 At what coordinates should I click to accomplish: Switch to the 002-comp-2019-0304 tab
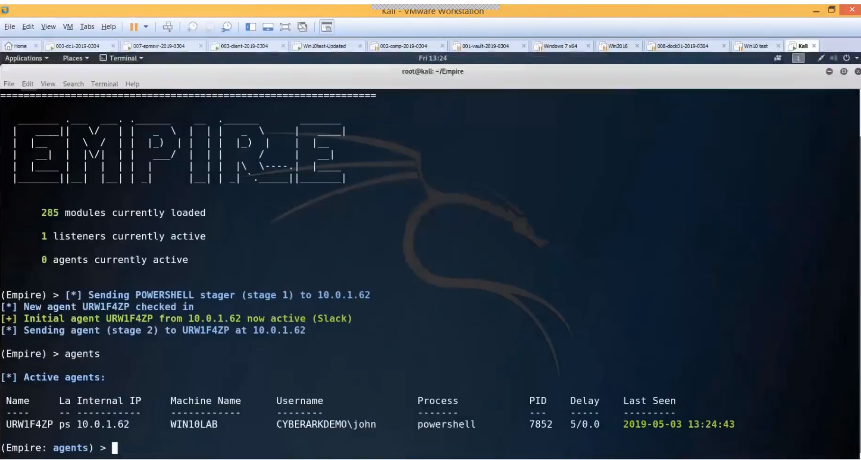tap(407, 46)
